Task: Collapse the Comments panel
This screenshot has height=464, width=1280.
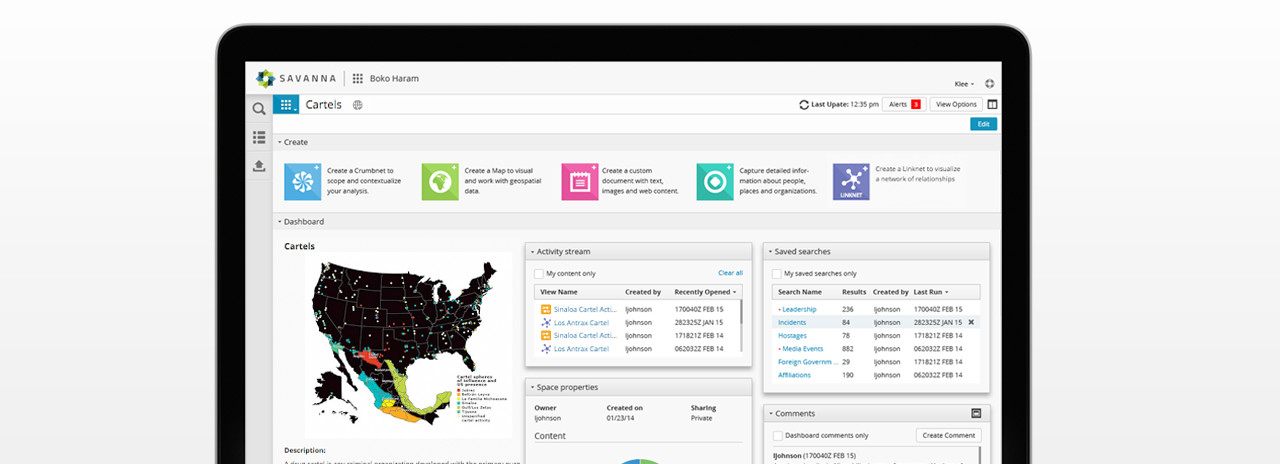Action: [x=770, y=414]
